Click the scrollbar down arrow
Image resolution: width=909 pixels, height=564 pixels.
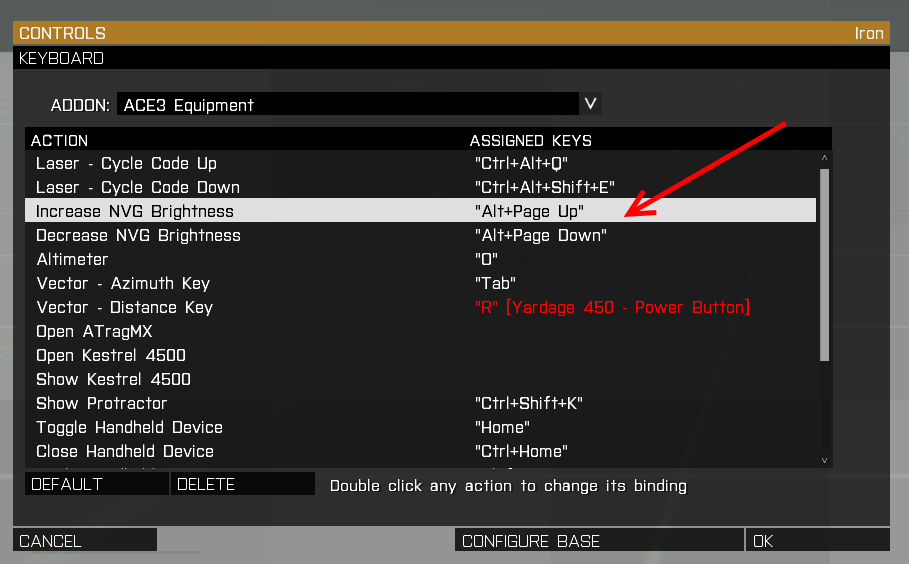pos(824,461)
